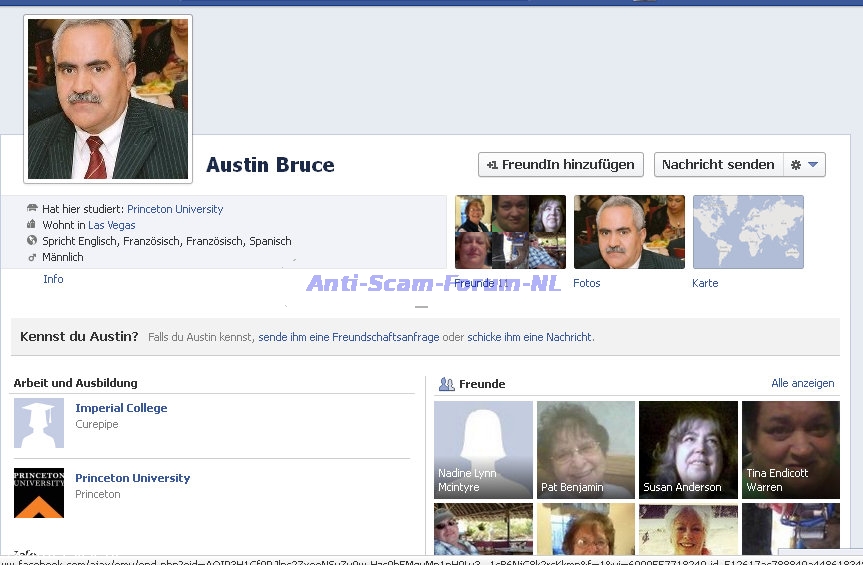Open the large profile picture
This screenshot has width=863, height=565.
(108, 99)
